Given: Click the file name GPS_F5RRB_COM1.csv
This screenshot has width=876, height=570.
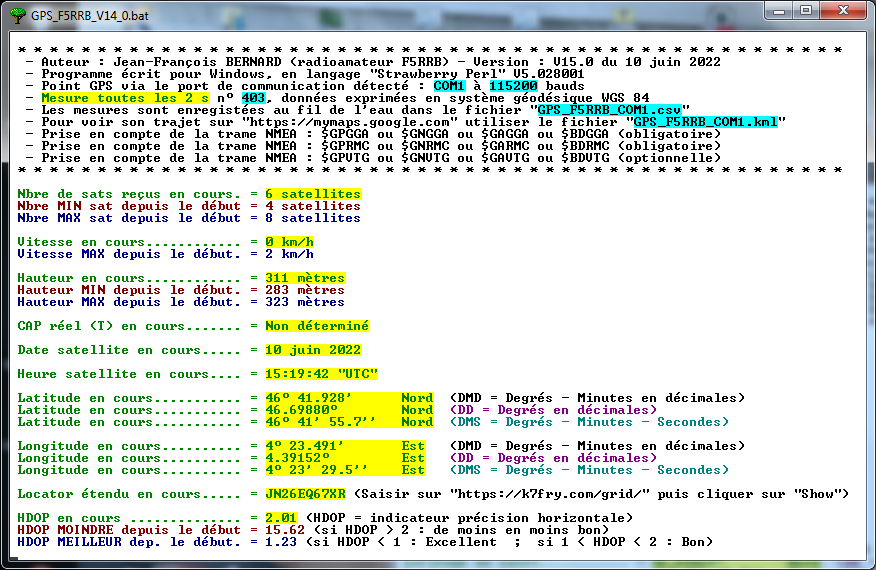Looking at the screenshot, I should coord(610,110).
